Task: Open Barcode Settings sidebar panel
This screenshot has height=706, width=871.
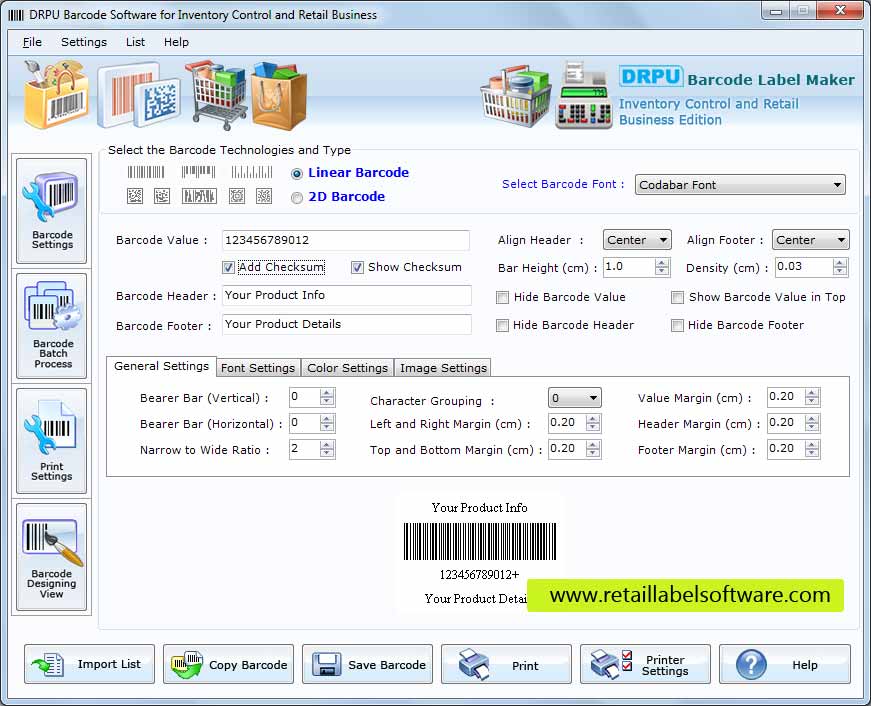Action: click(52, 211)
